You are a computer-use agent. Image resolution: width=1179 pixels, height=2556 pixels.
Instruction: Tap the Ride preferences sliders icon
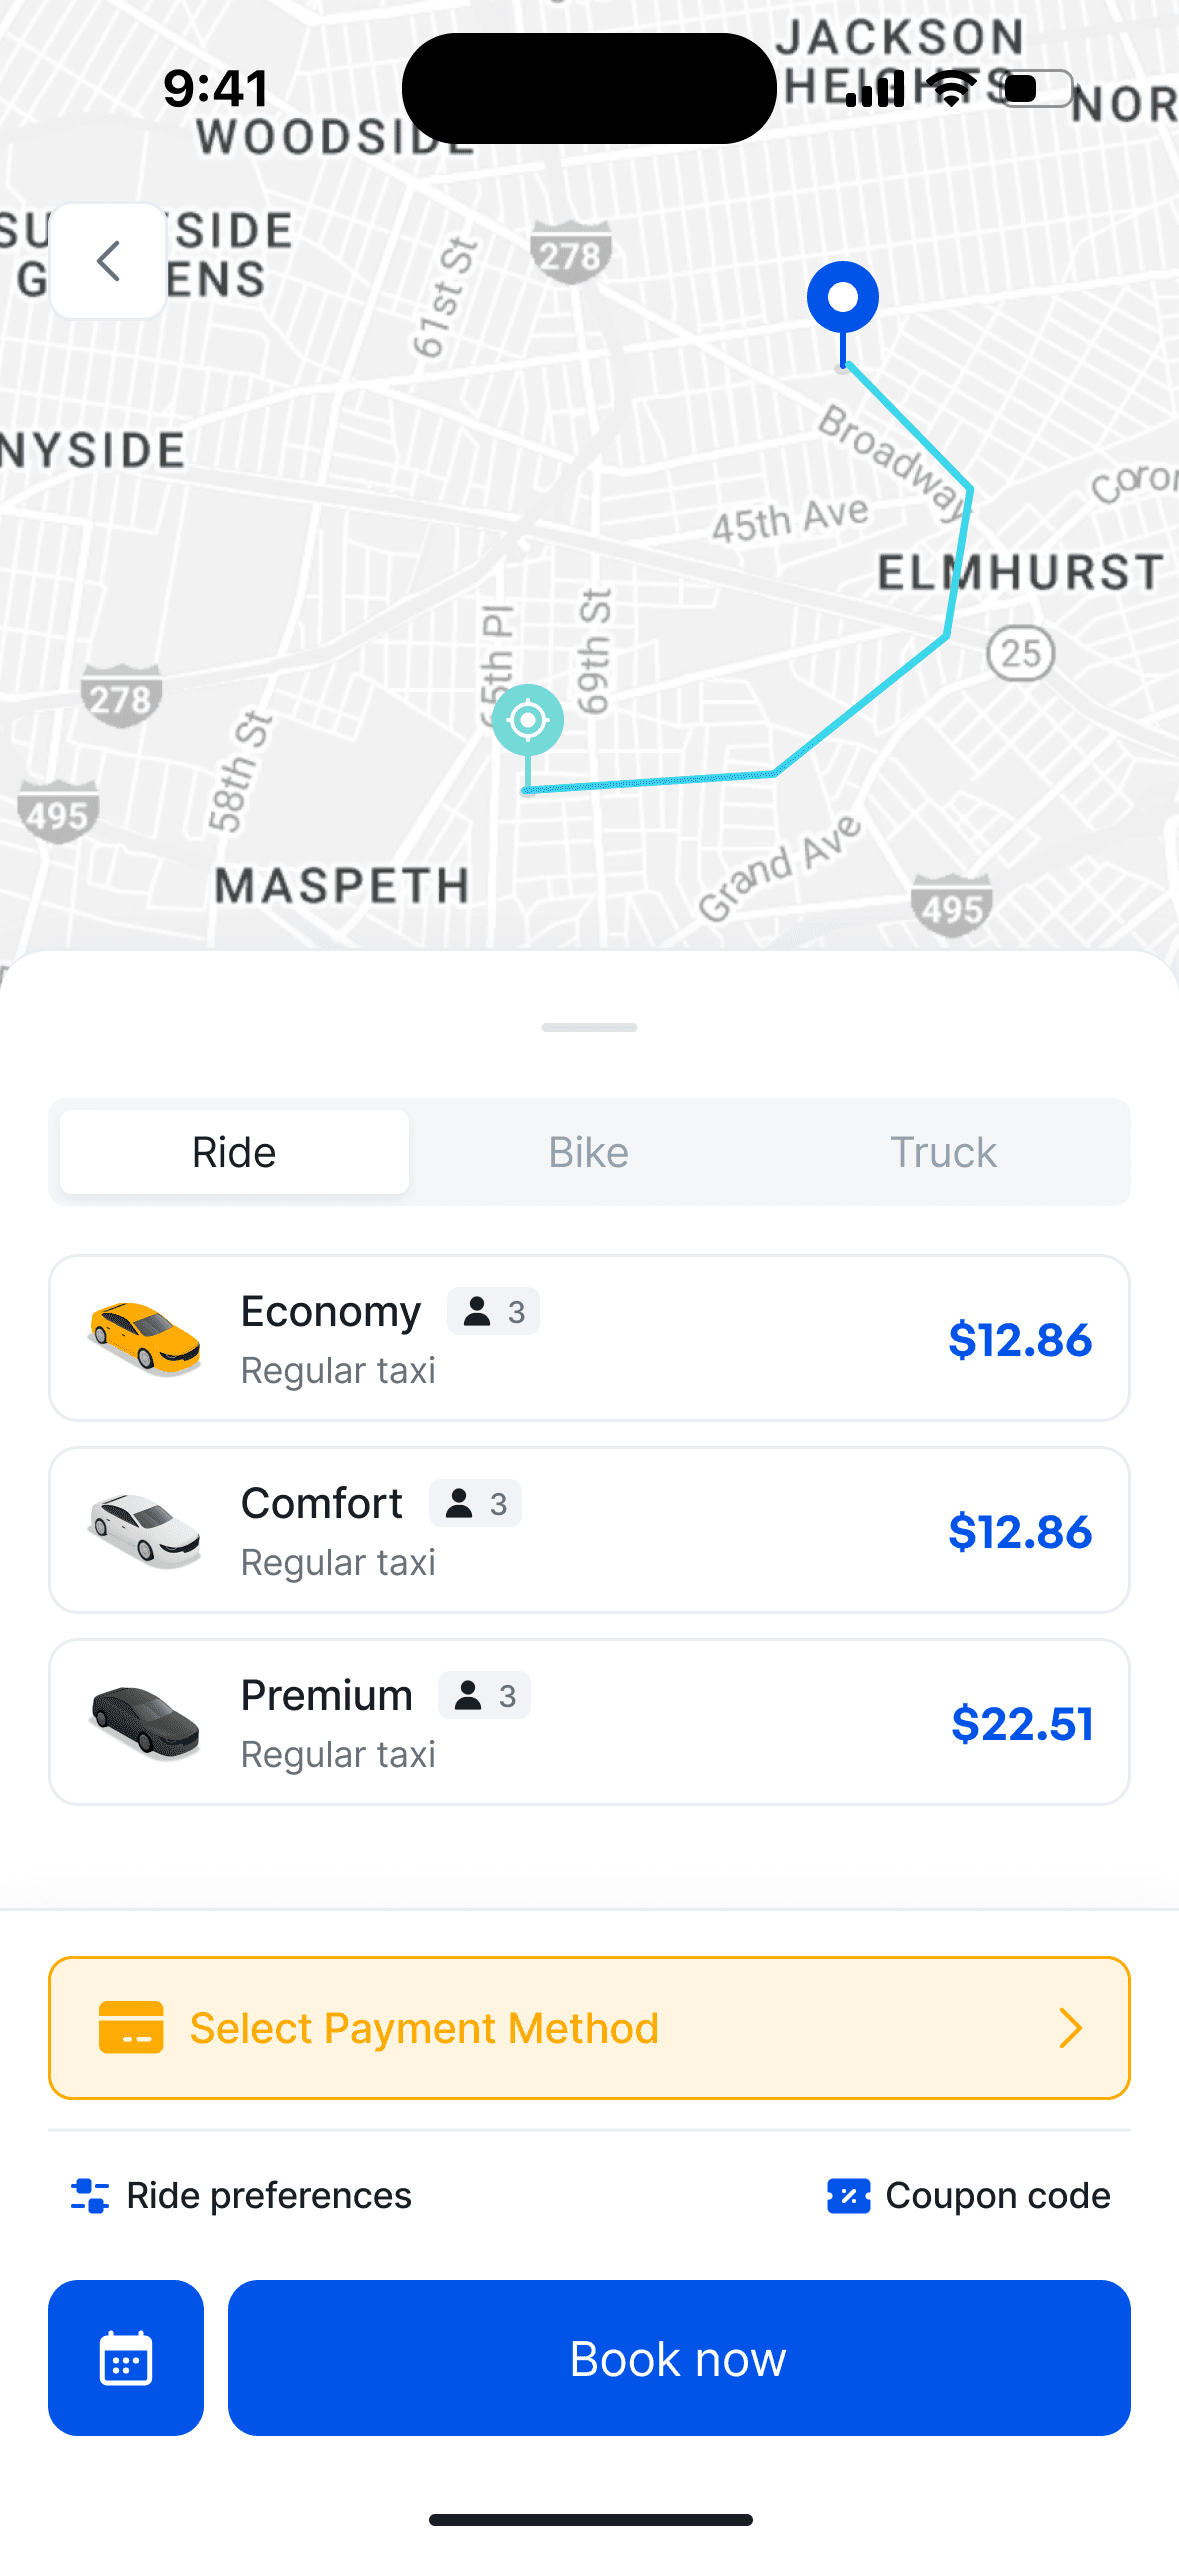90,2196
